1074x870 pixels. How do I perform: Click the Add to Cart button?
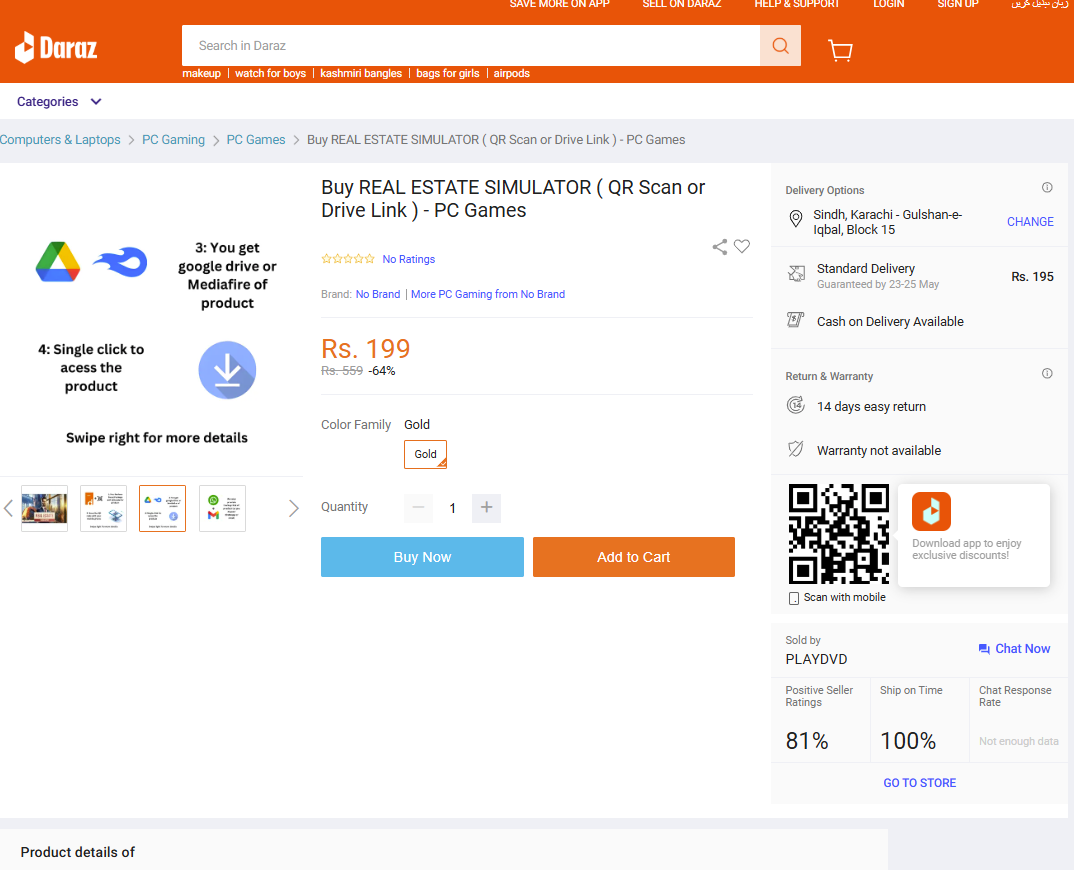634,557
